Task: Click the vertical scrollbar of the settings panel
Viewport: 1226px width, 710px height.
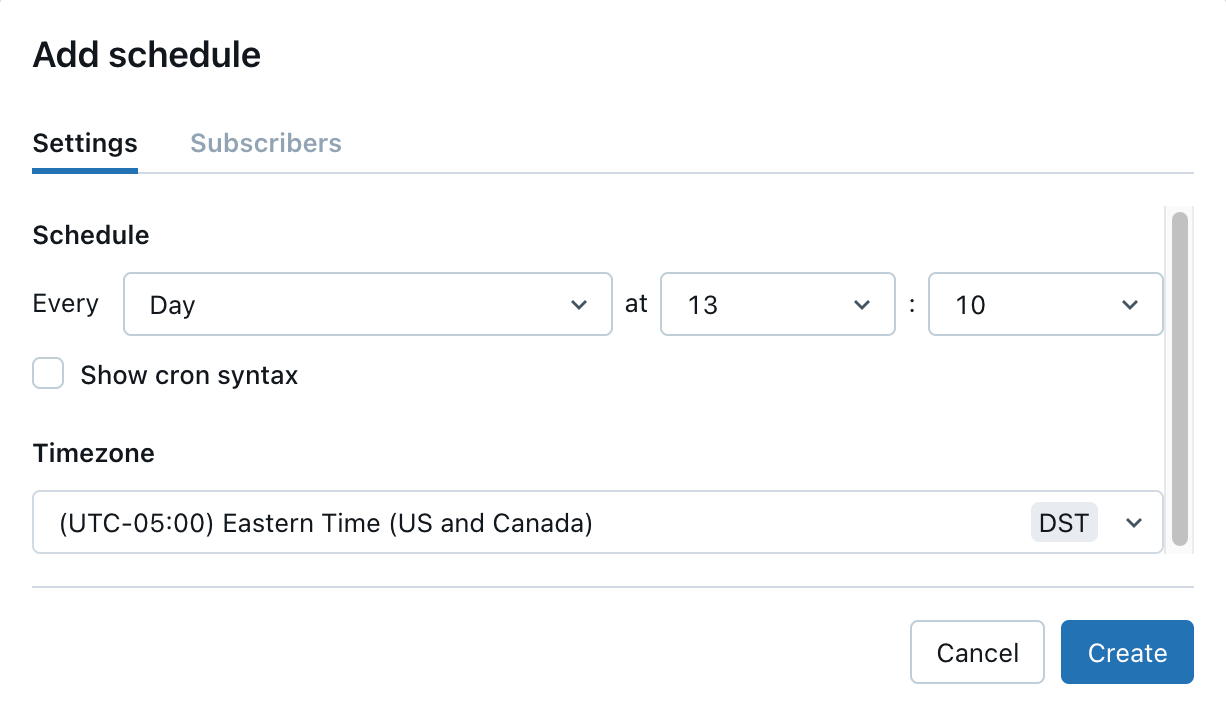Action: pyautogui.click(x=1179, y=378)
